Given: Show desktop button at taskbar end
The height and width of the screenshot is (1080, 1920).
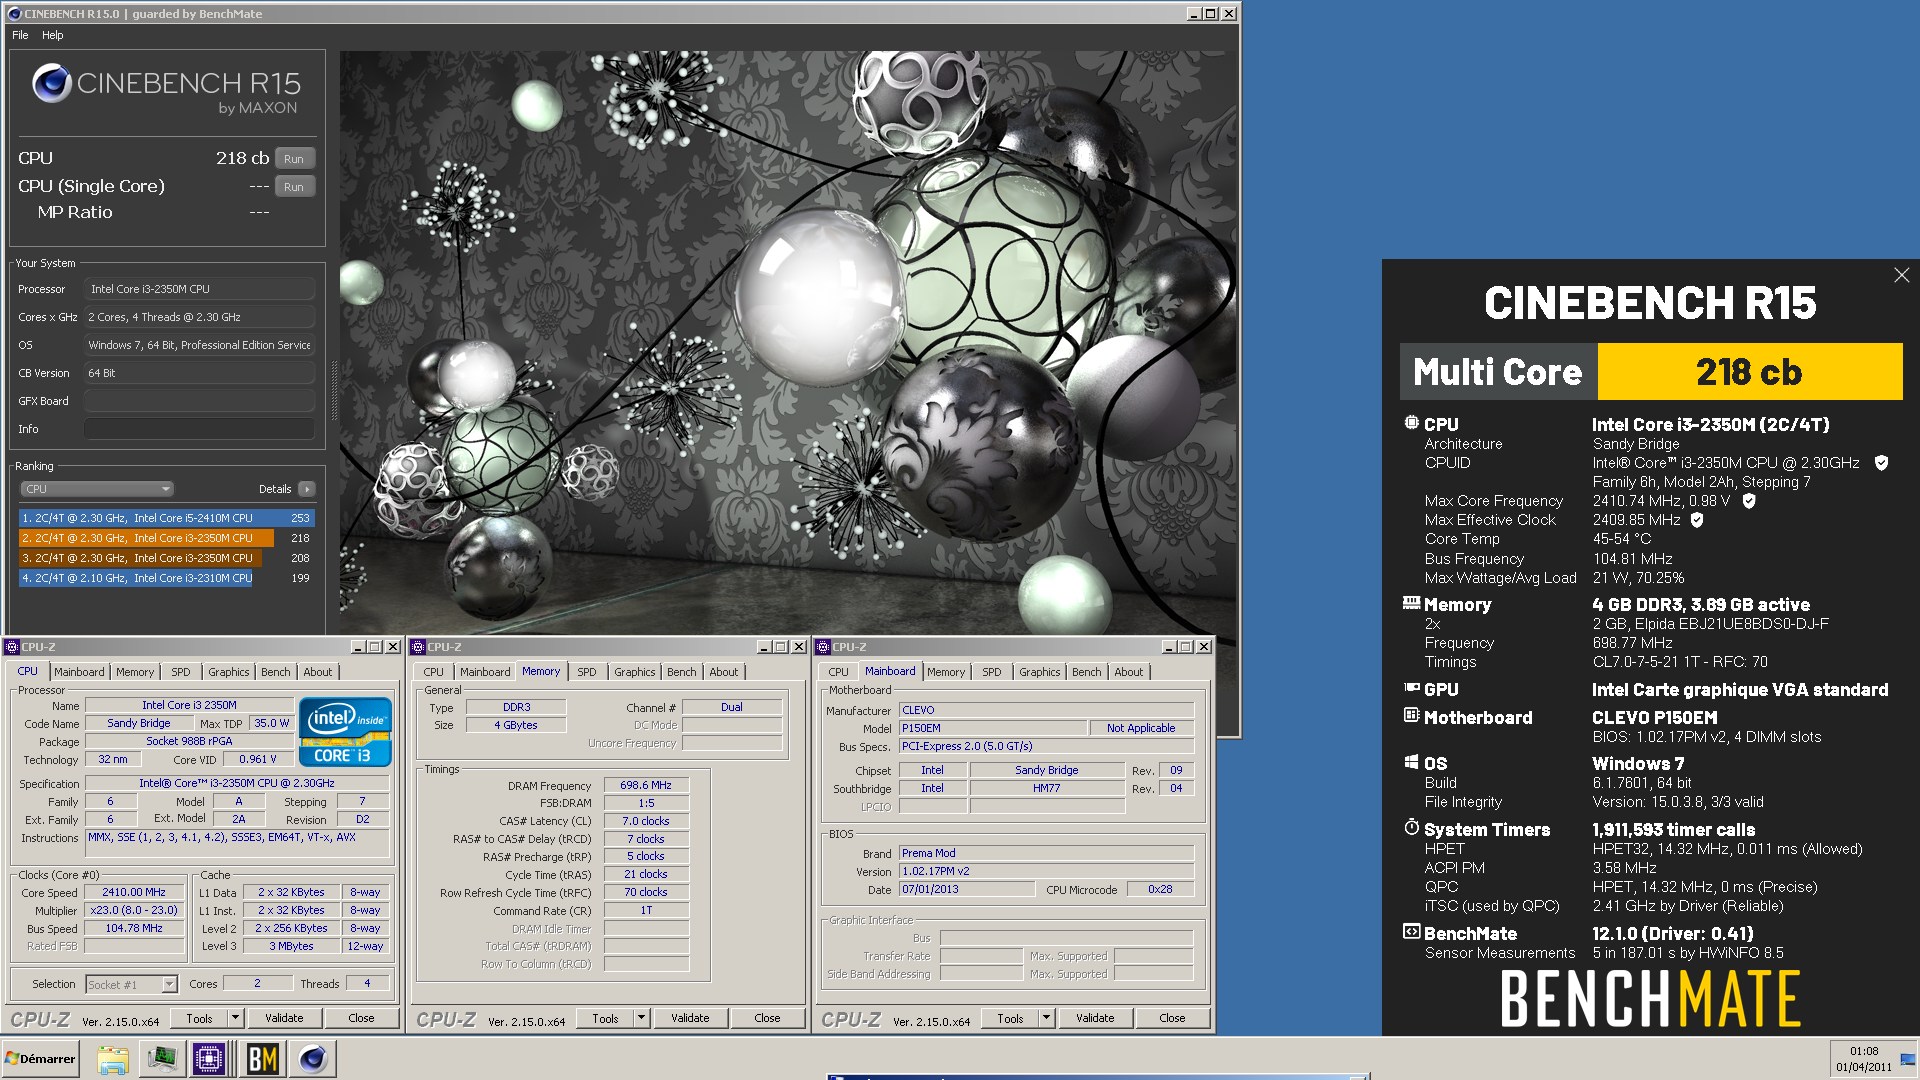Looking at the screenshot, I should (x=1909, y=1059).
